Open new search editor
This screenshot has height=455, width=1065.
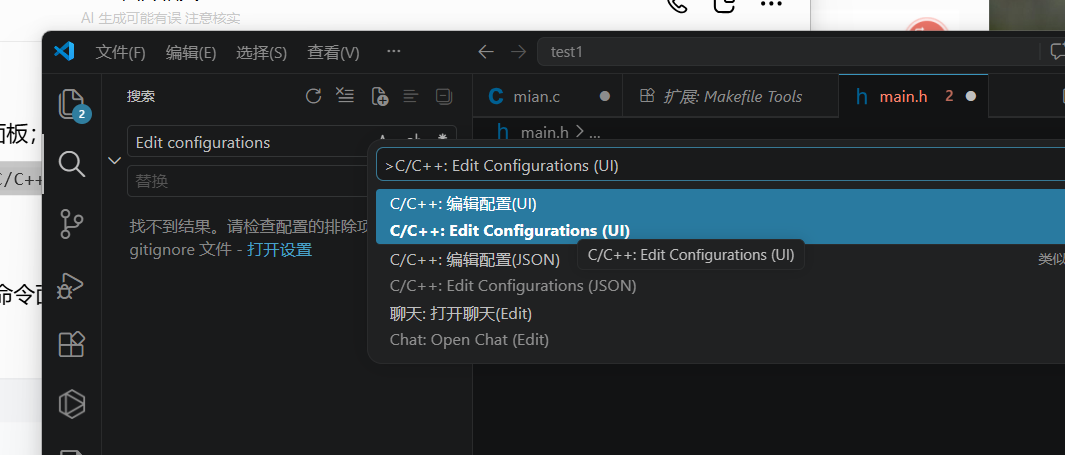[x=380, y=96]
